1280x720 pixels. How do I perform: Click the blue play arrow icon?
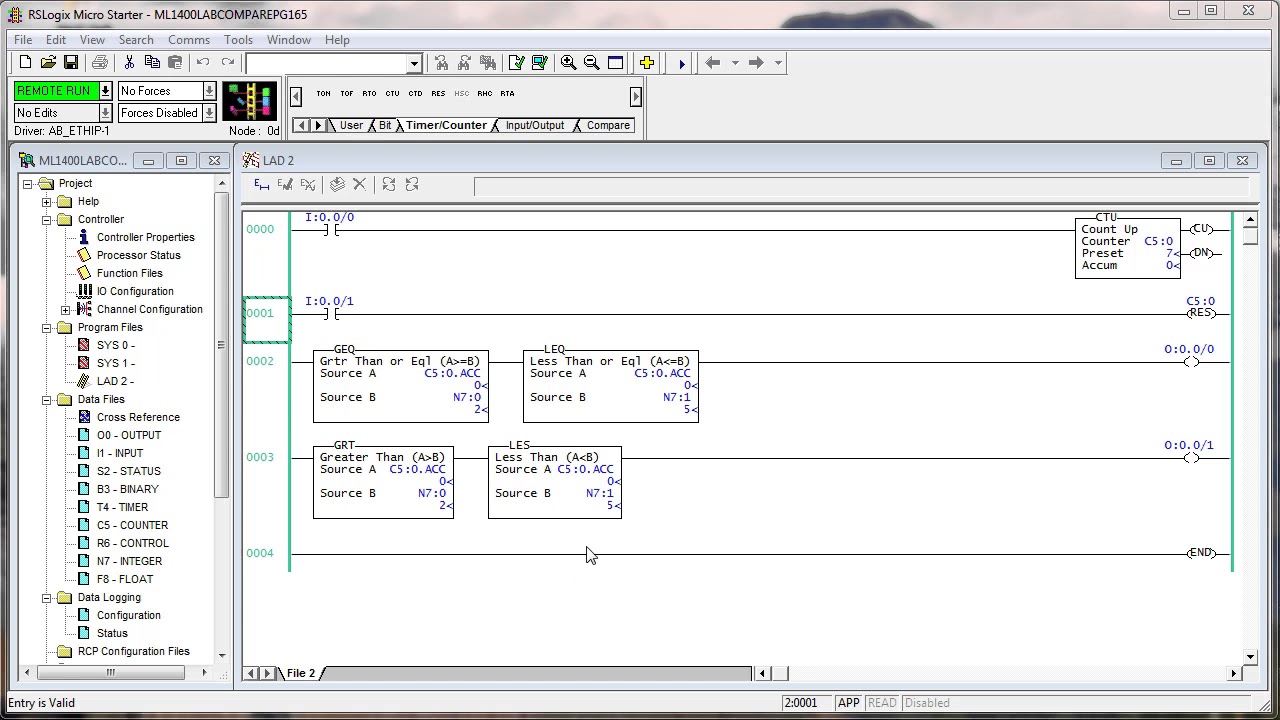(682, 63)
